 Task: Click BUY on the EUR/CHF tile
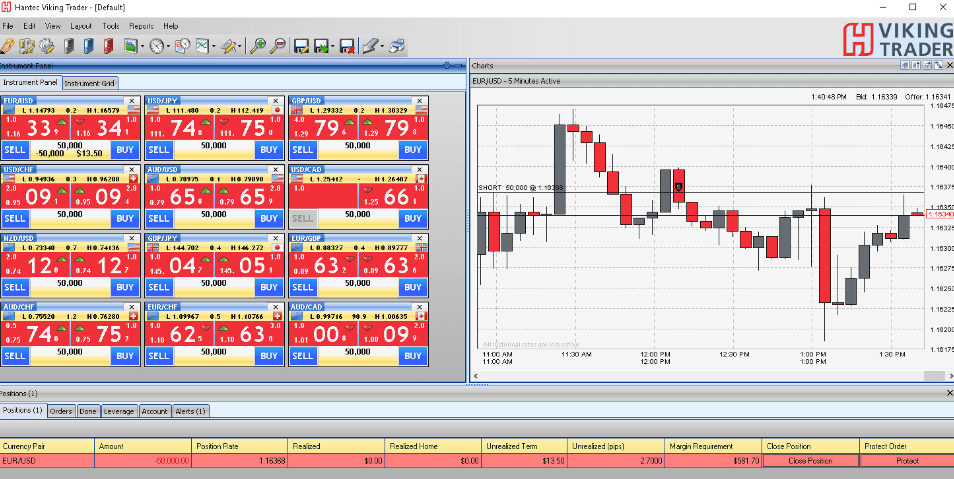click(269, 356)
